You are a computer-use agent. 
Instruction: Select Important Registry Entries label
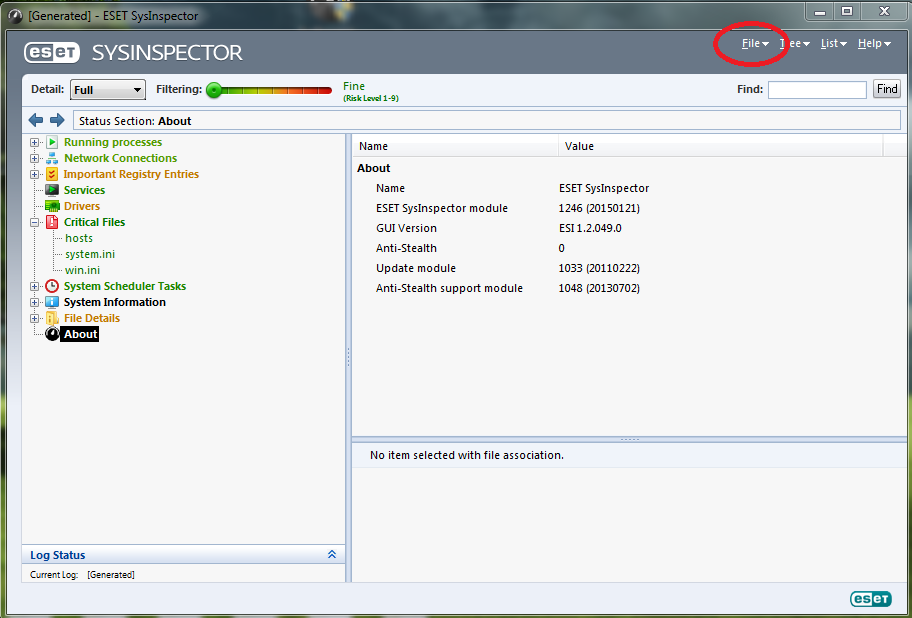point(131,174)
